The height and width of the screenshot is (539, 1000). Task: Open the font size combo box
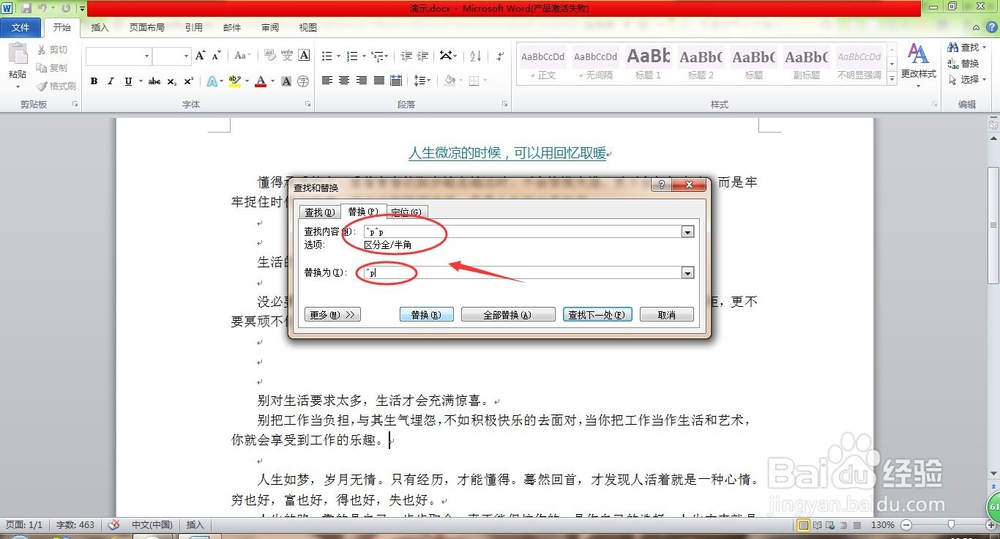coord(172,56)
